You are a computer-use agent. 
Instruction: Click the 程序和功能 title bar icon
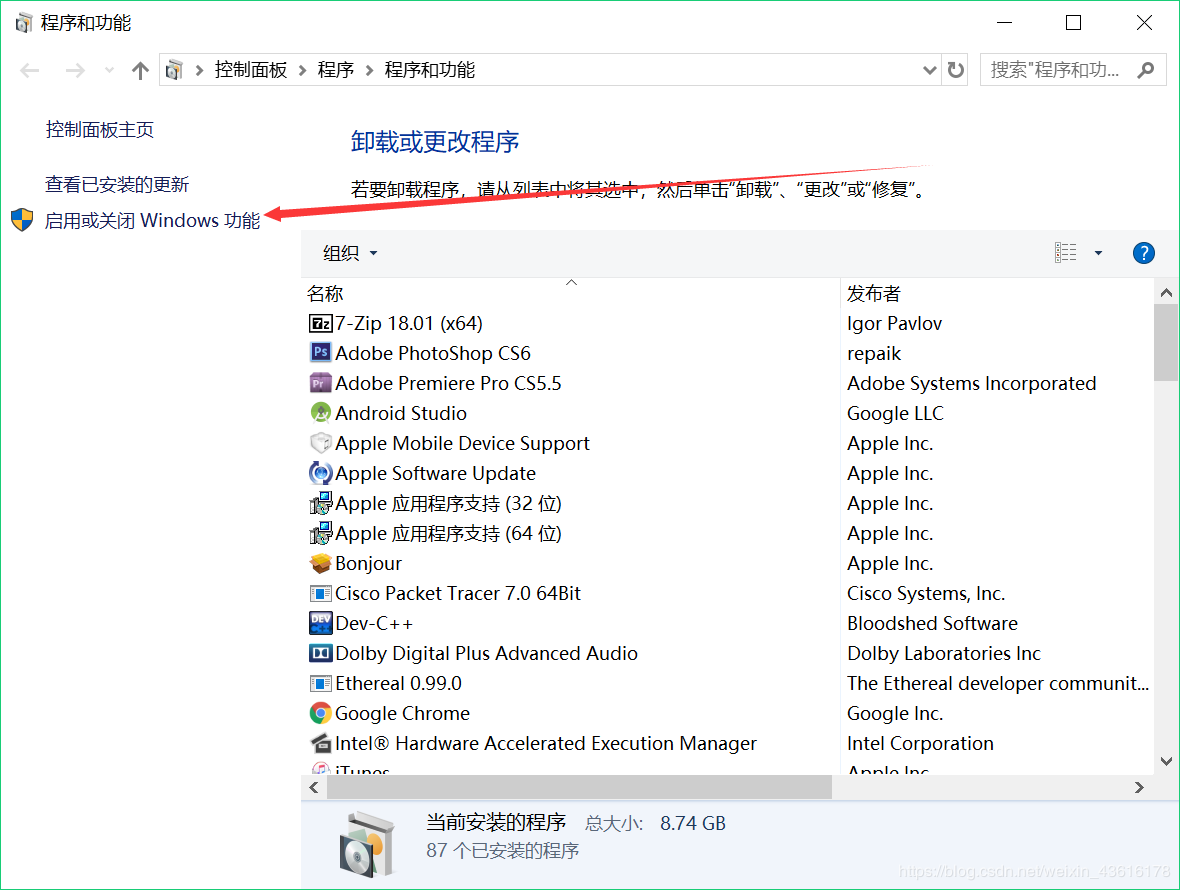23,23
